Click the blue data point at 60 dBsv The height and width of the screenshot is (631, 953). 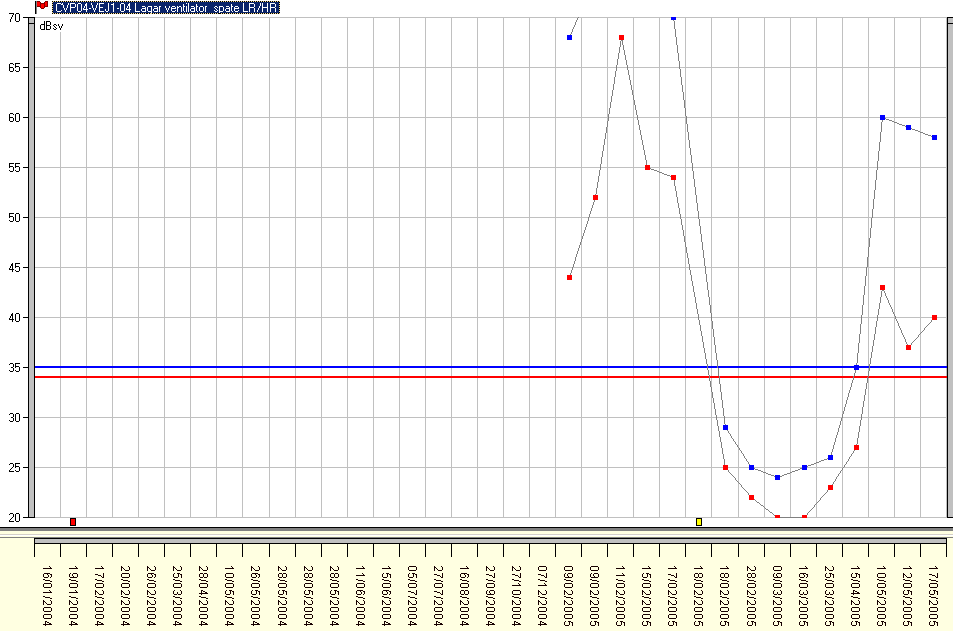coord(882,118)
